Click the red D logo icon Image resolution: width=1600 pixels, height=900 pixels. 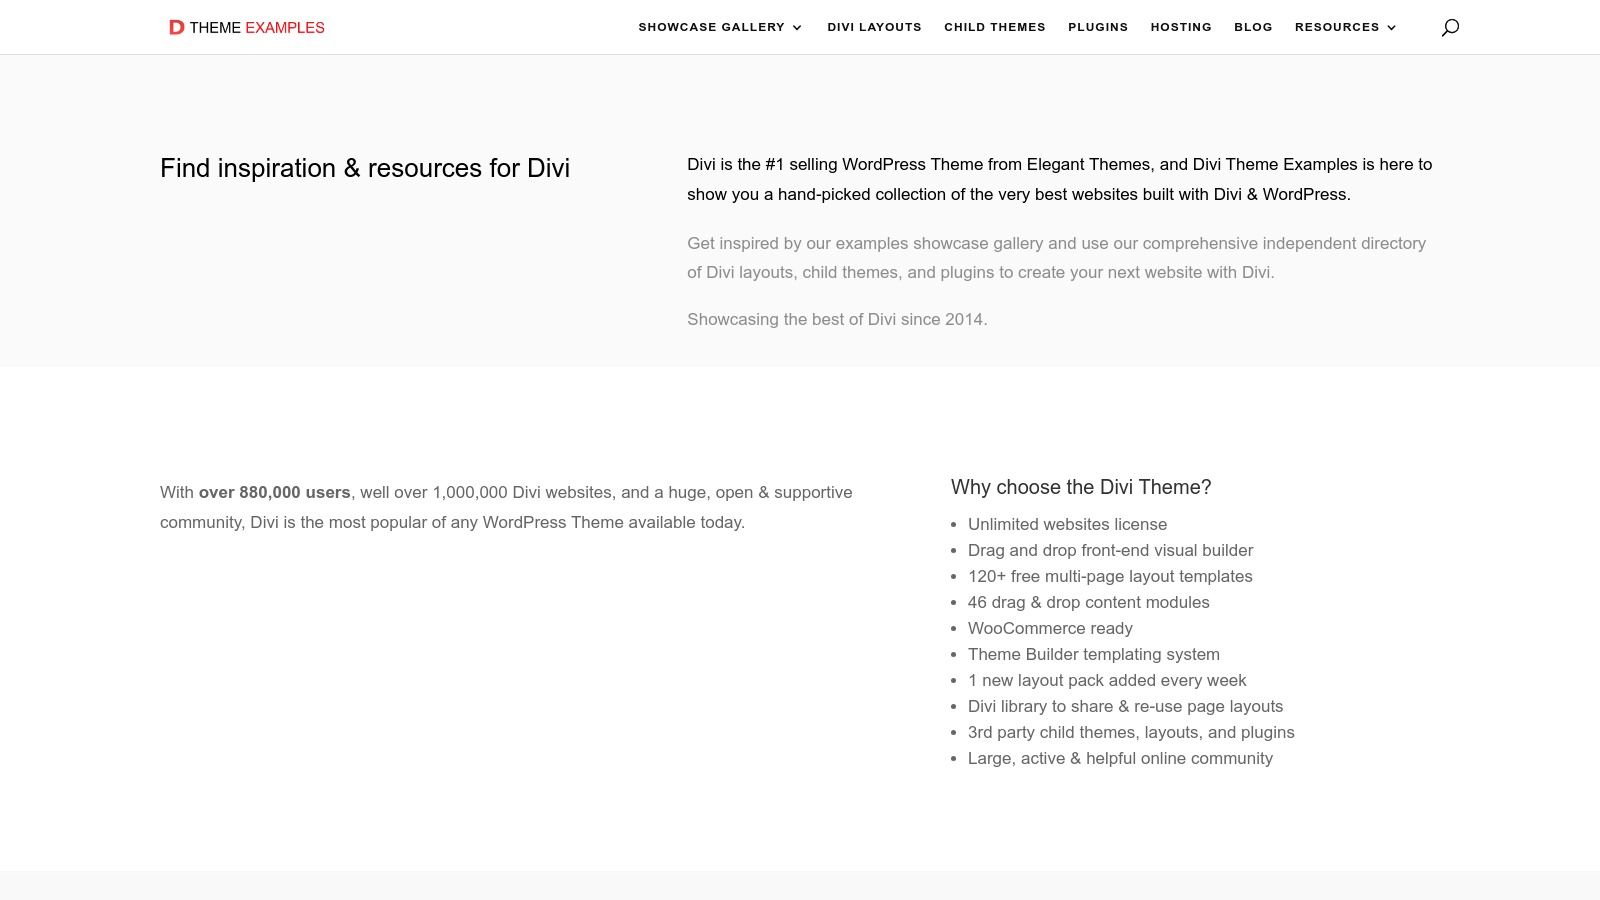tap(175, 27)
